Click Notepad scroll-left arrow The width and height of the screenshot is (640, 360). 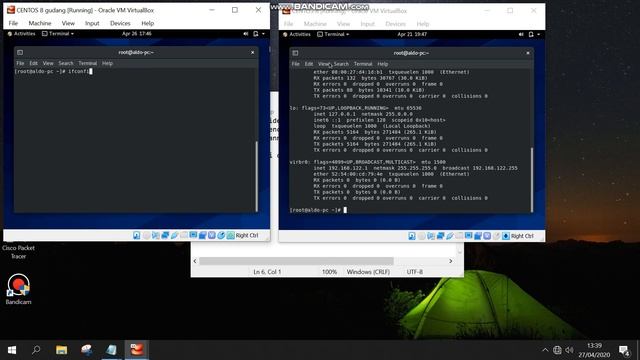coord(195,261)
